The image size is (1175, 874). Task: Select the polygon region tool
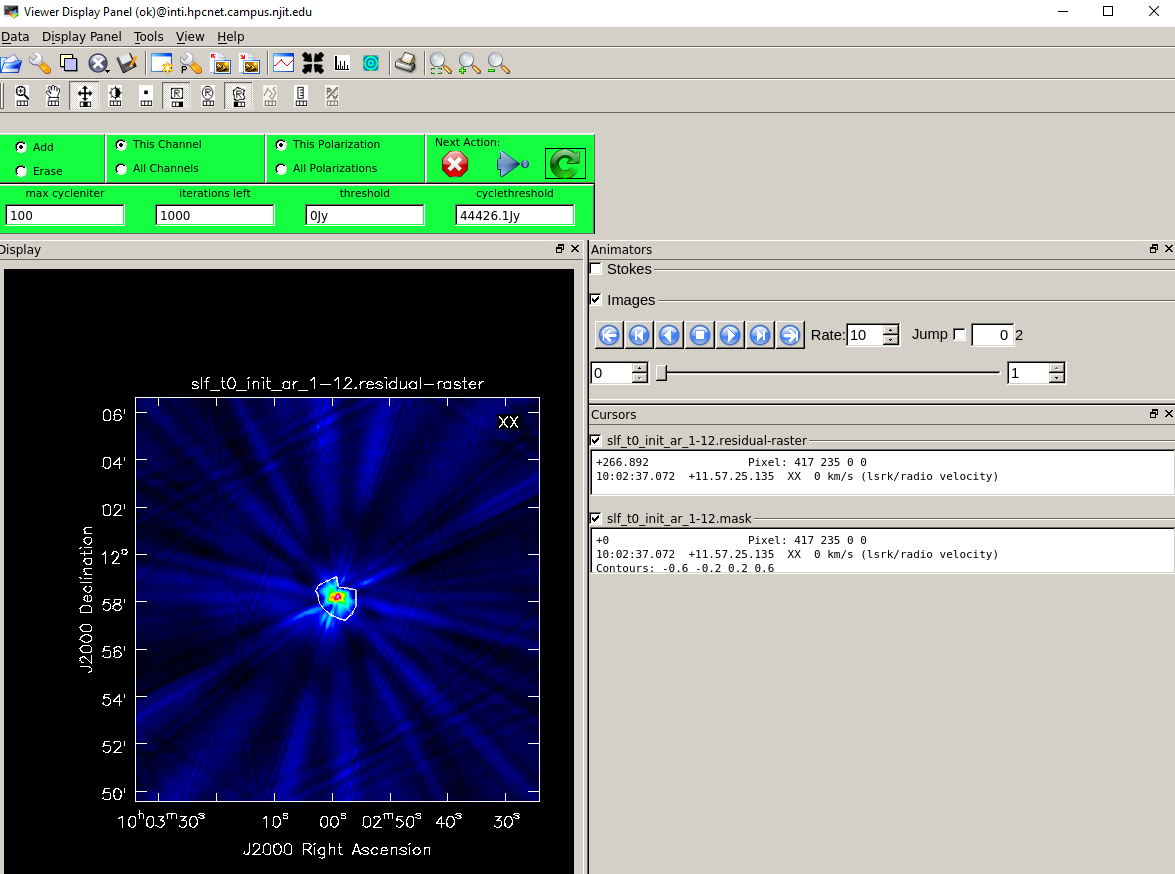coord(239,96)
